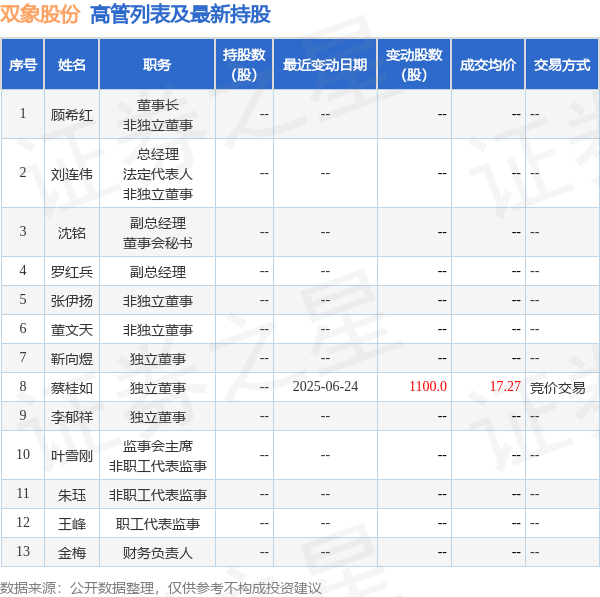Click the 高管列表及最新持股 heading
The width and height of the screenshot is (600, 597).
[x=180, y=15]
